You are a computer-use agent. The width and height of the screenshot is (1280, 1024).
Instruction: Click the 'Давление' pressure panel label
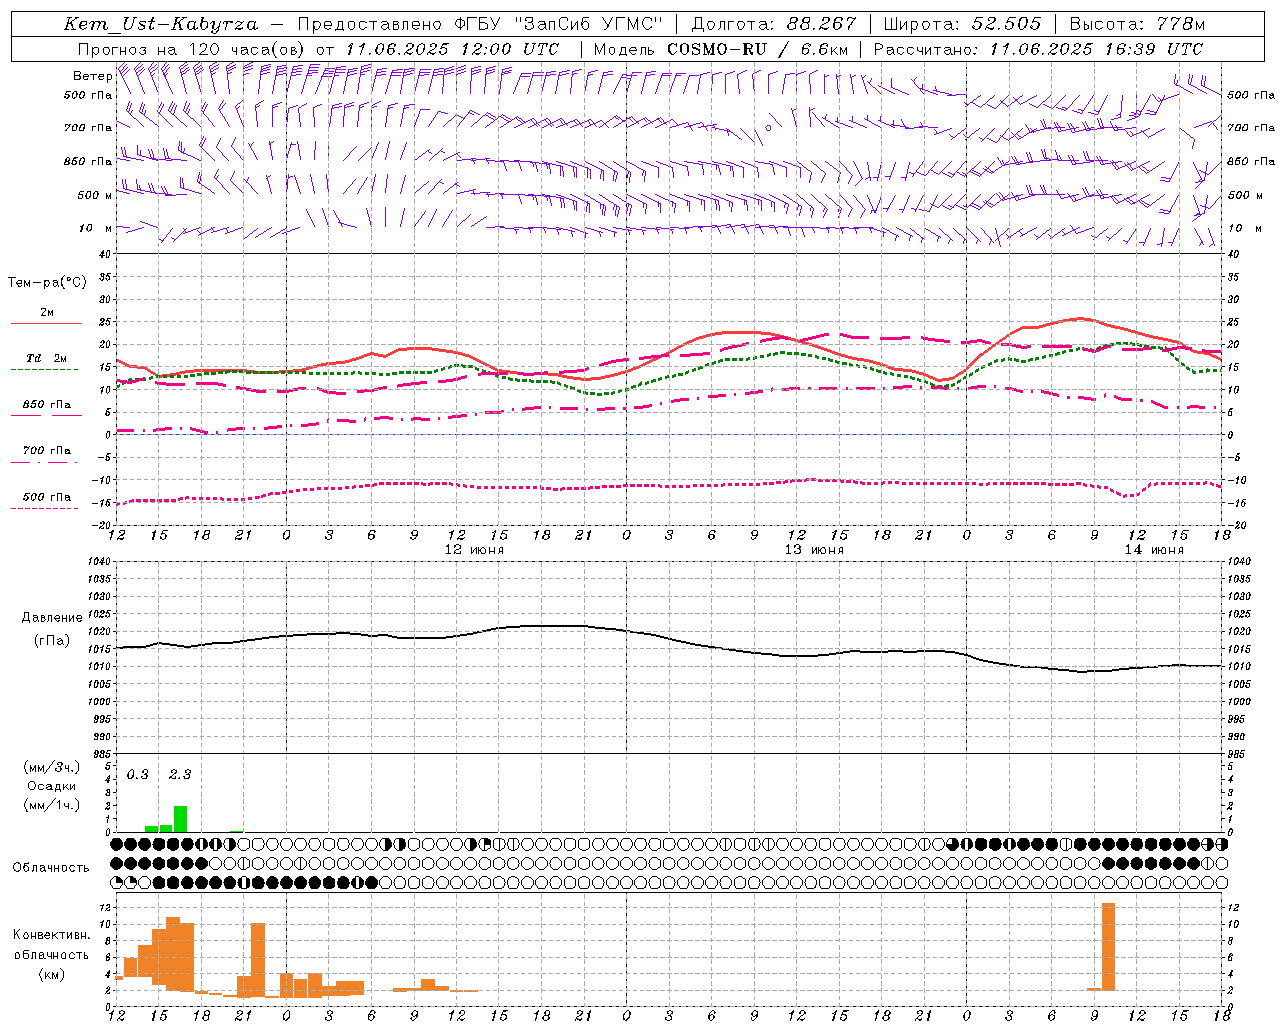tap(52, 618)
